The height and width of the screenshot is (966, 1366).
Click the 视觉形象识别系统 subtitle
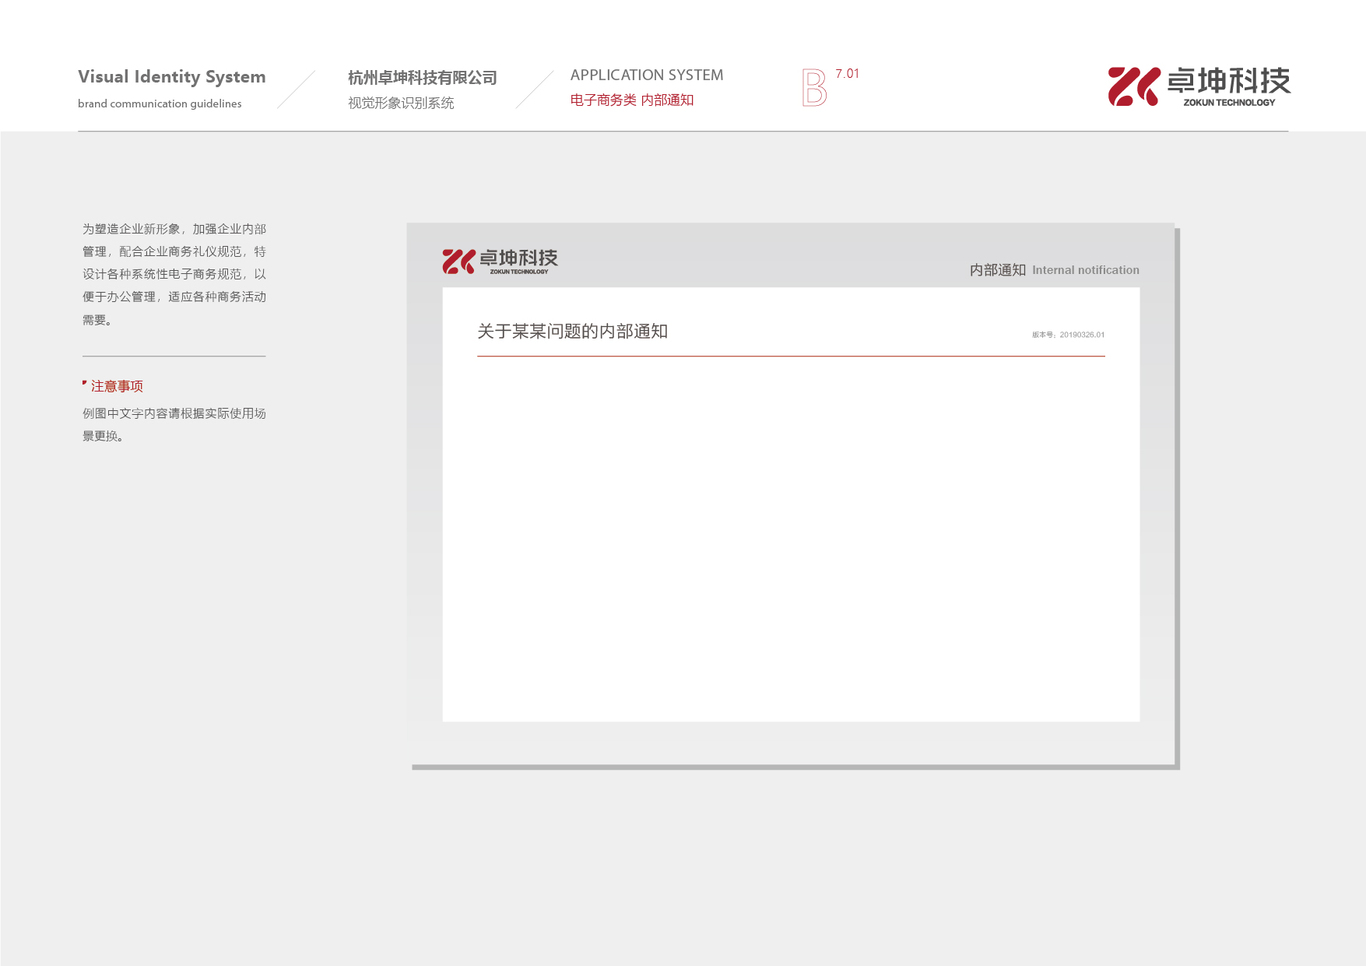pyautogui.click(x=401, y=103)
